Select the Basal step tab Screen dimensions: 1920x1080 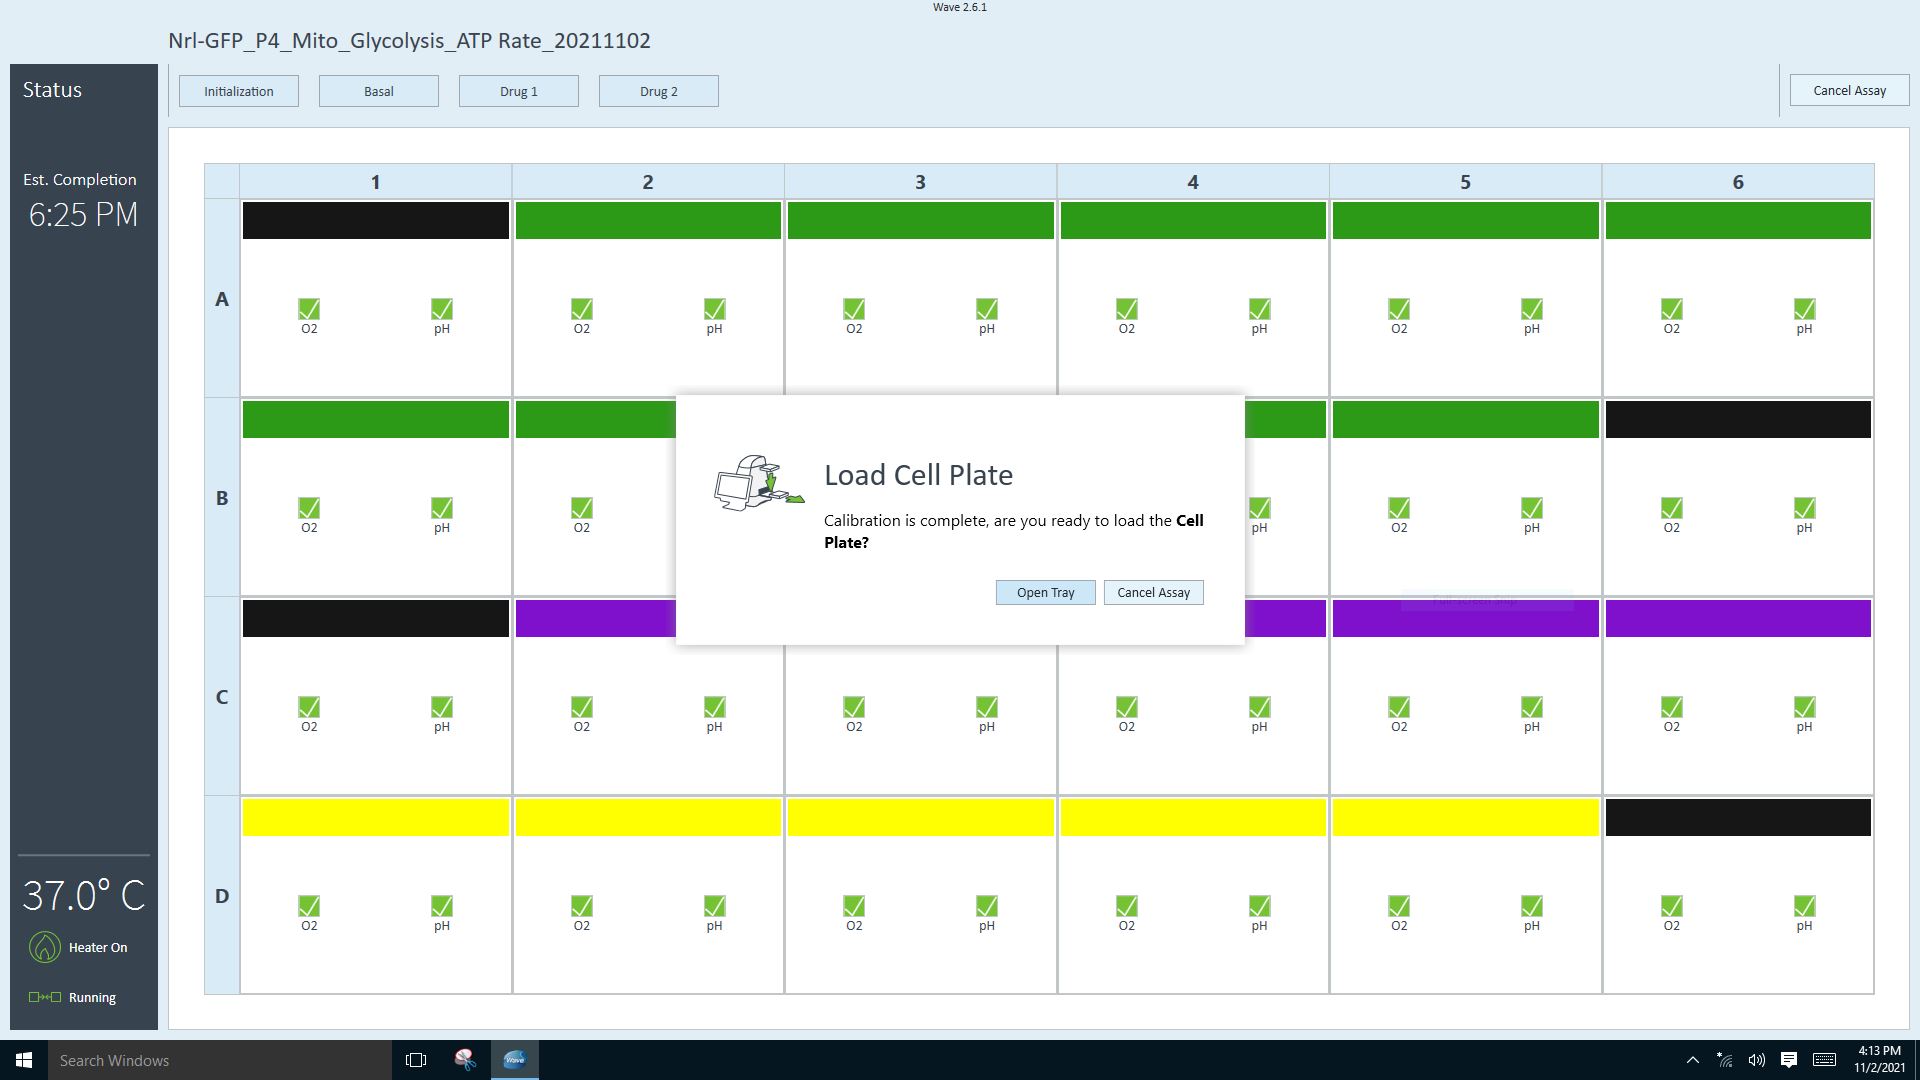pyautogui.click(x=379, y=91)
